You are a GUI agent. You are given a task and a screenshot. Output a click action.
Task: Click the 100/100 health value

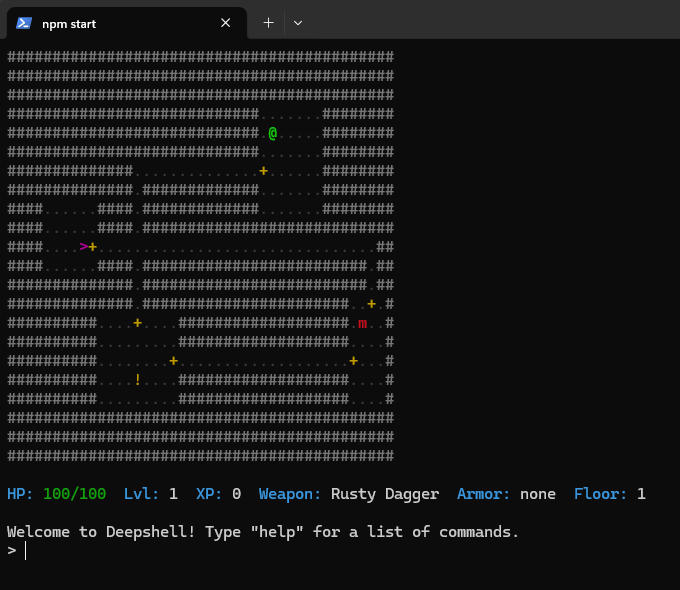point(74,494)
